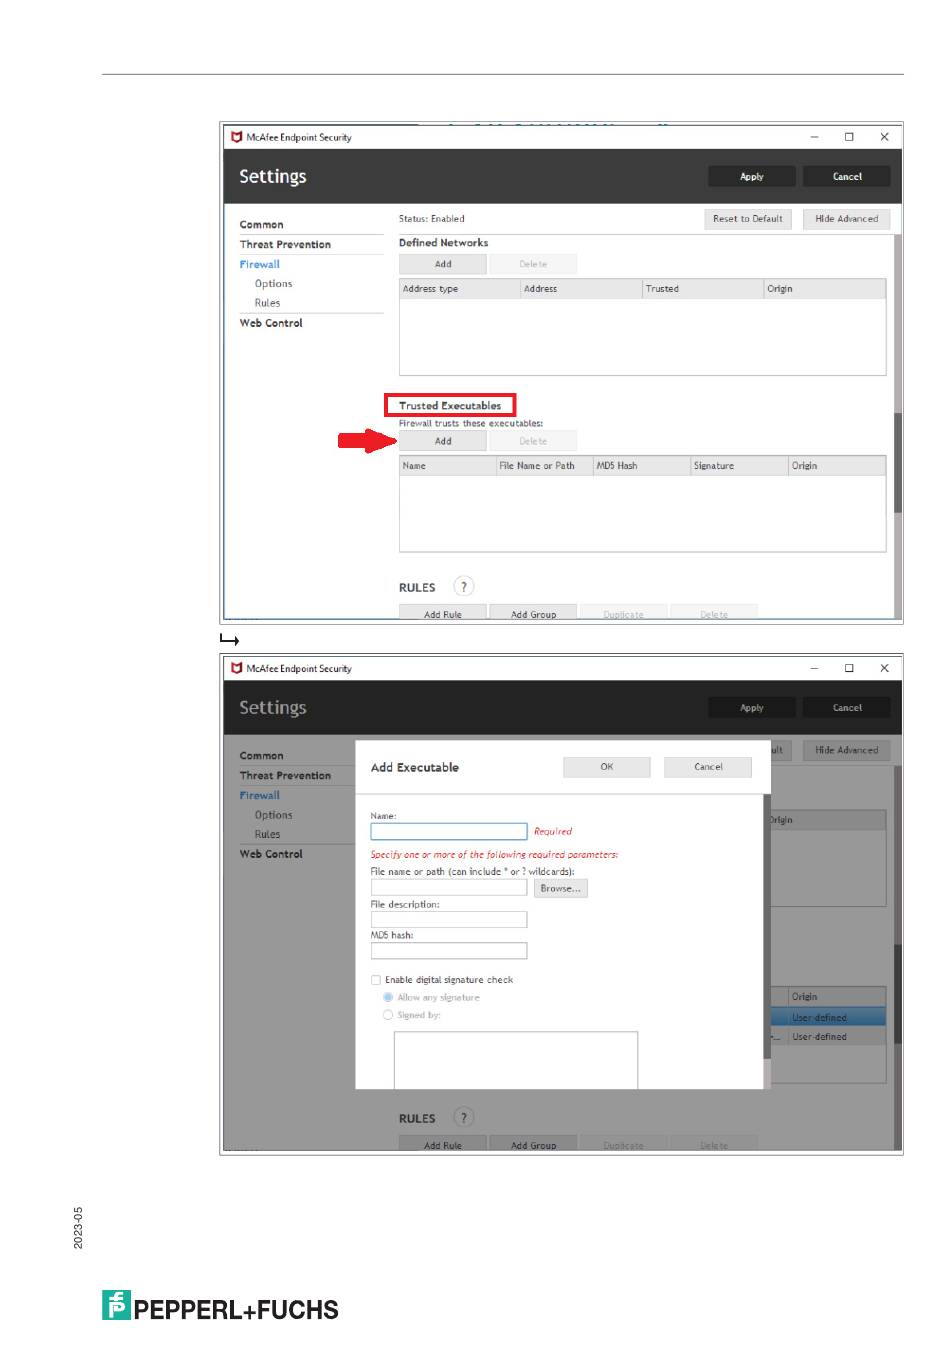The image size is (950, 1360).
Task: Click the Address column header in Defined Networks
Action: coord(581,289)
